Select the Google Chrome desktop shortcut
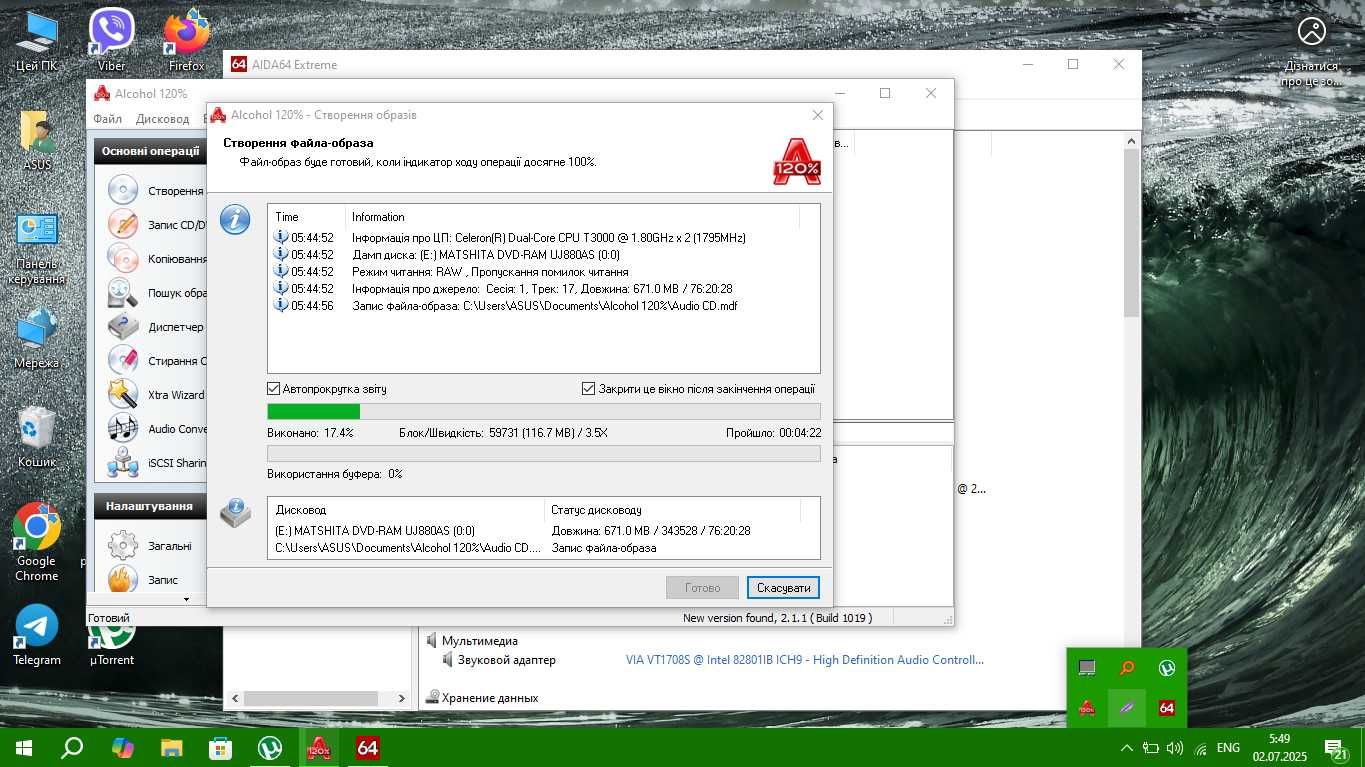 click(x=37, y=542)
